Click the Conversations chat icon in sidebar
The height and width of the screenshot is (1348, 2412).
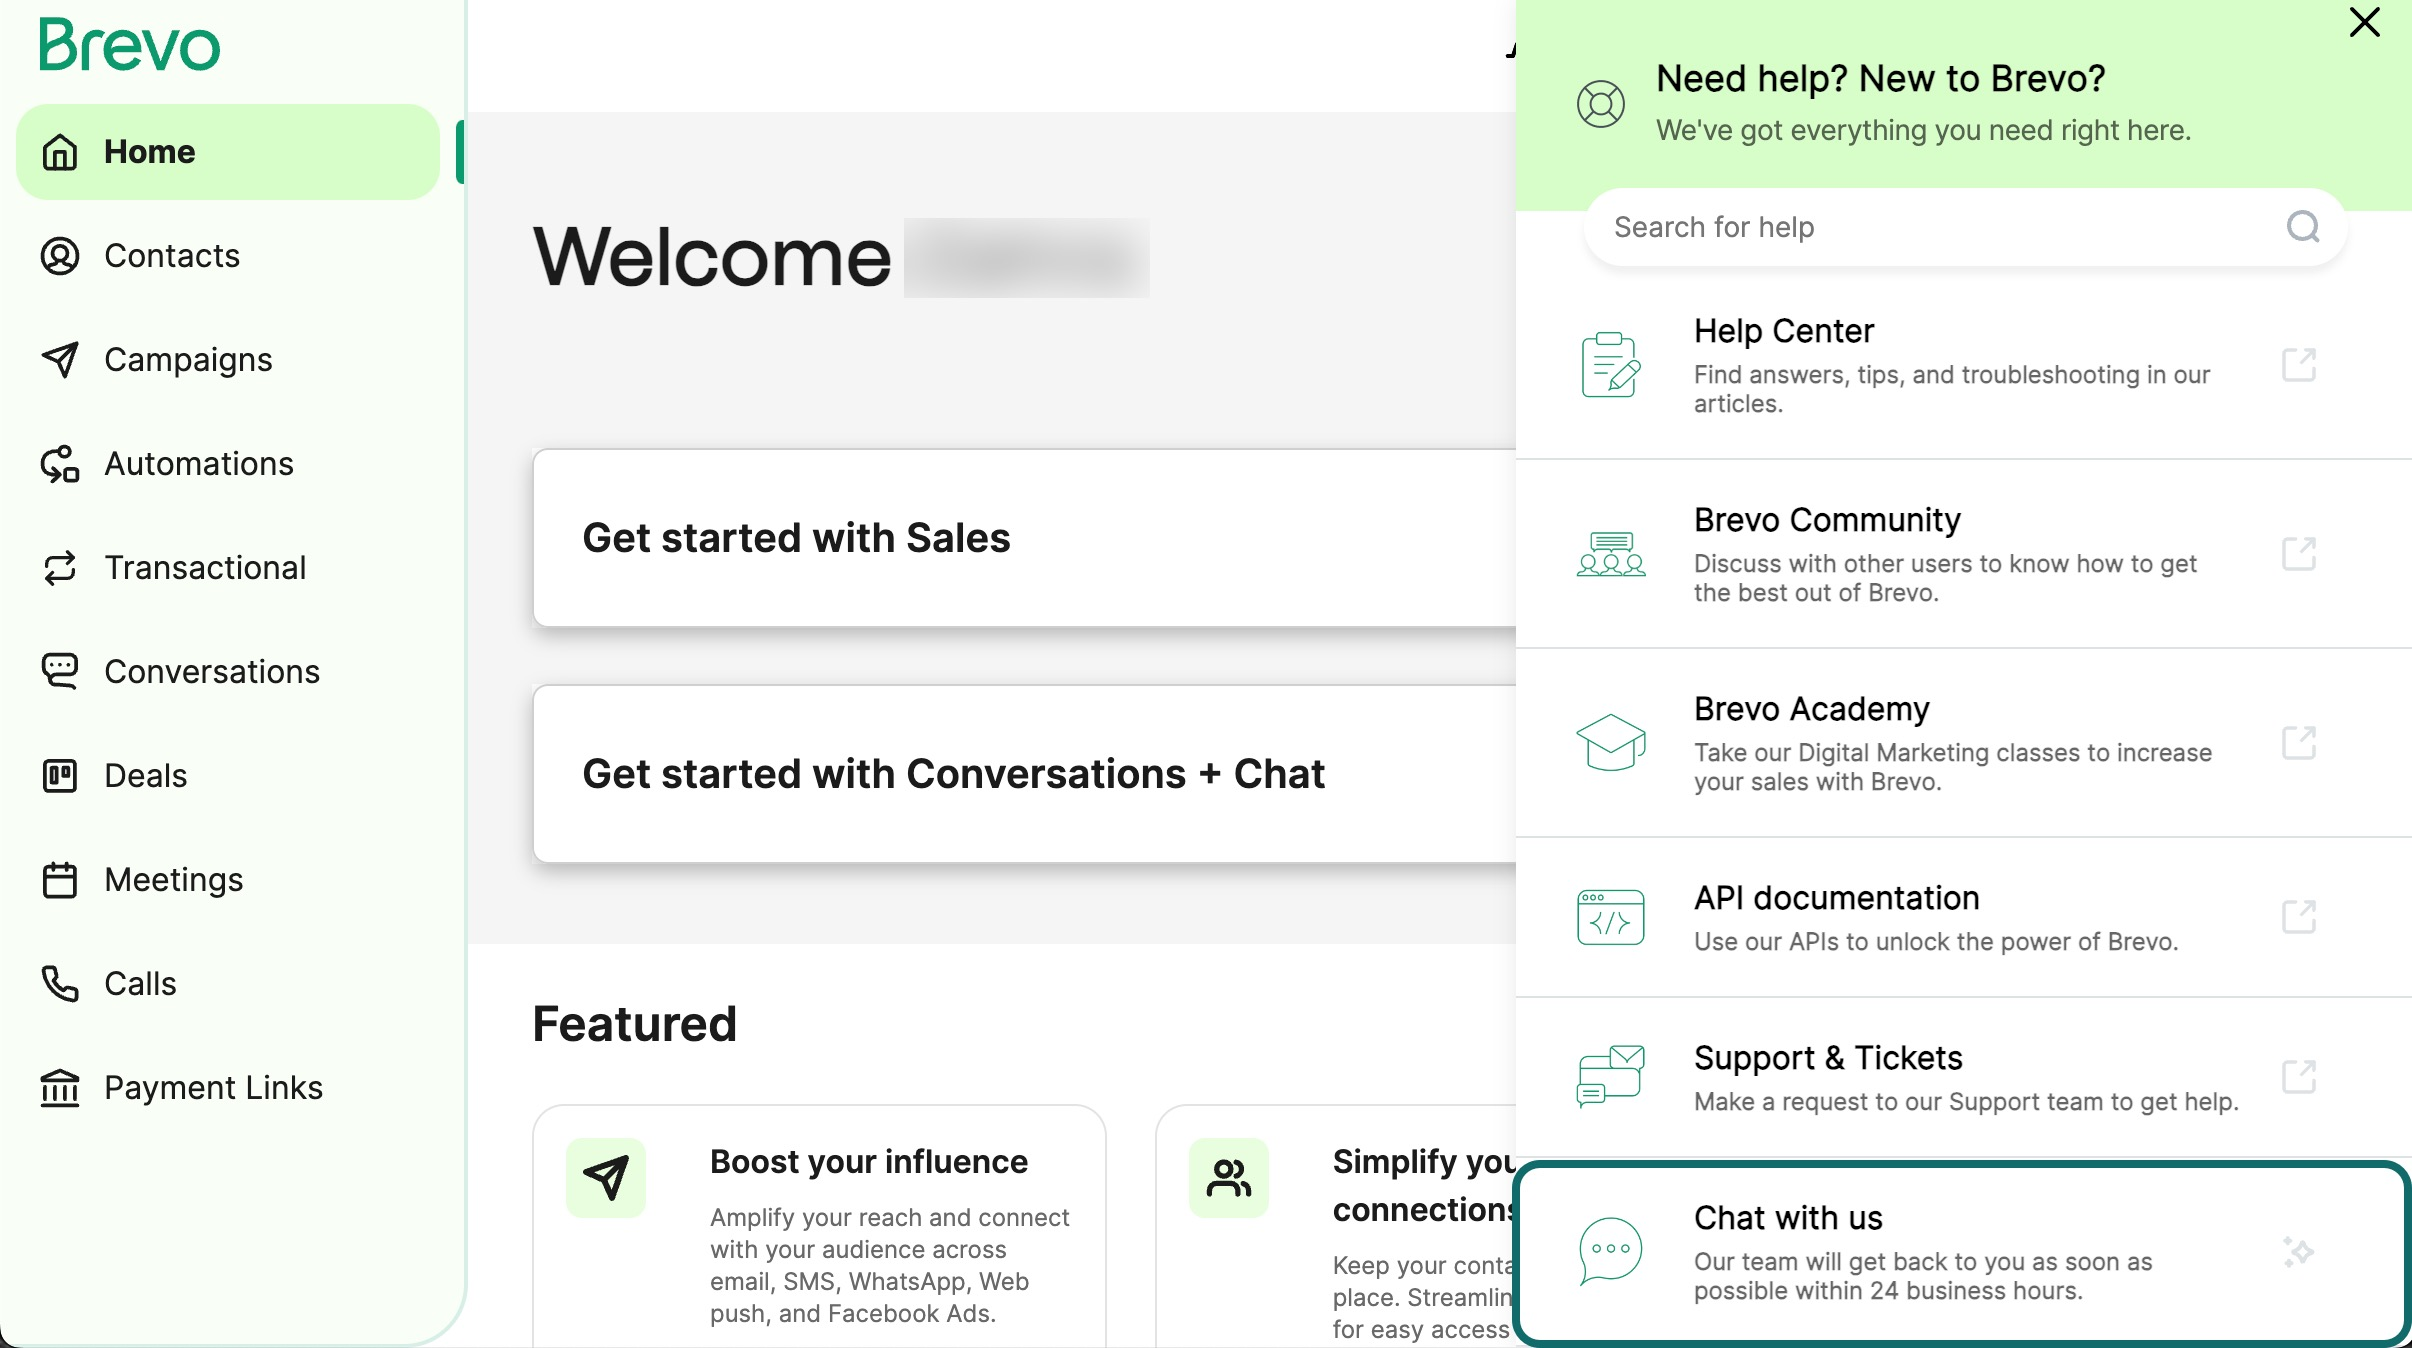point(60,672)
